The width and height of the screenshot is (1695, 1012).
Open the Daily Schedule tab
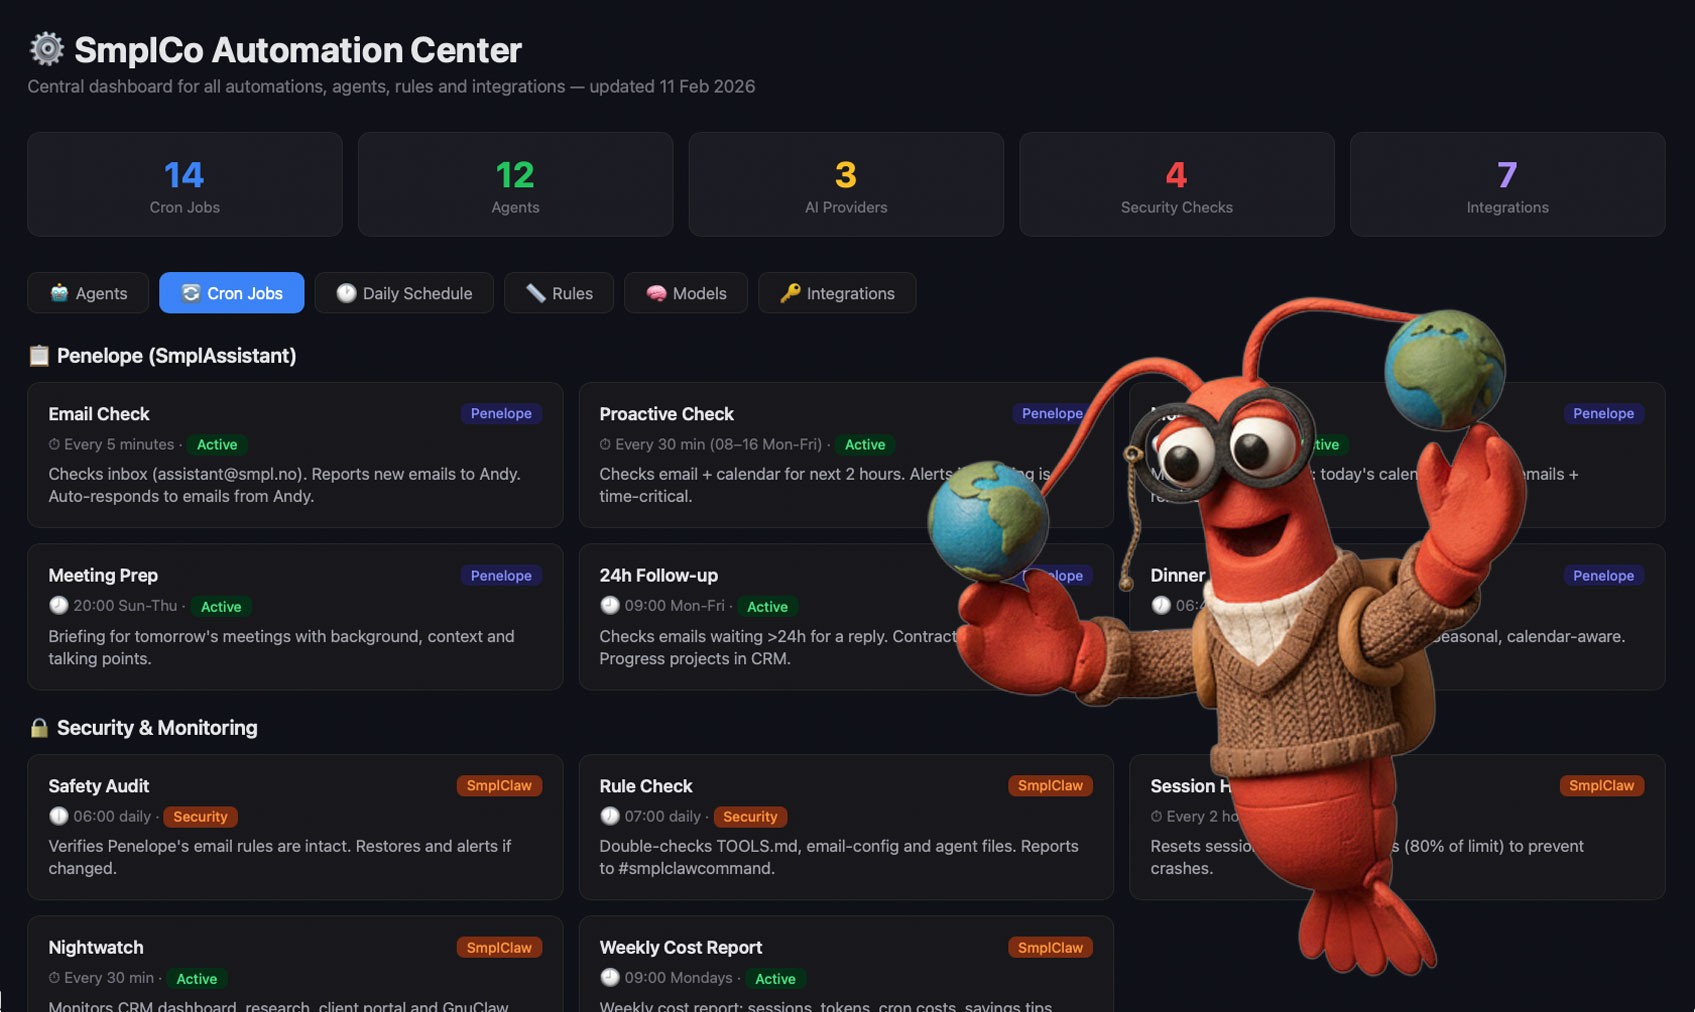tap(404, 293)
